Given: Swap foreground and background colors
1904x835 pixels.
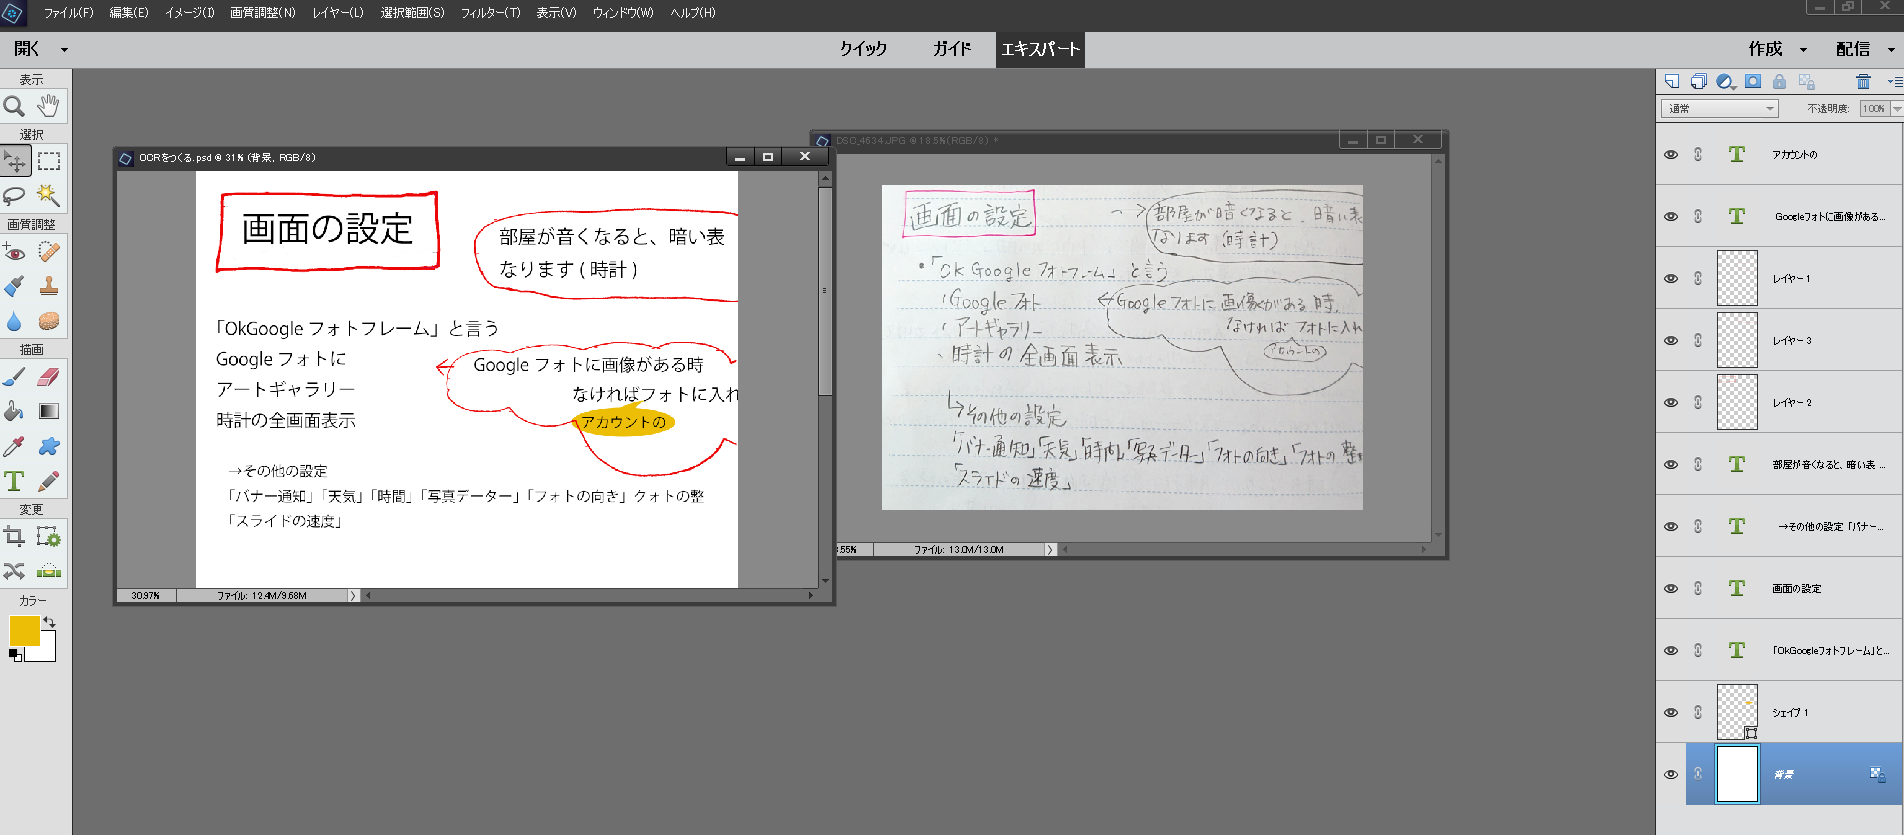Looking at the screenshot, I should 49,622.
